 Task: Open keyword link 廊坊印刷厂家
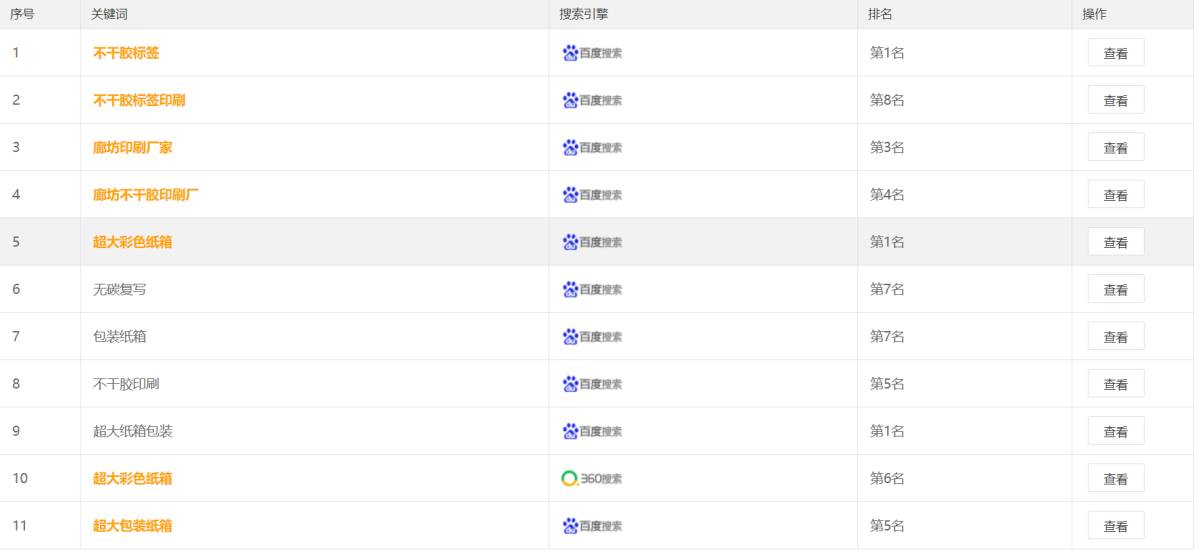tap(133, 148)
